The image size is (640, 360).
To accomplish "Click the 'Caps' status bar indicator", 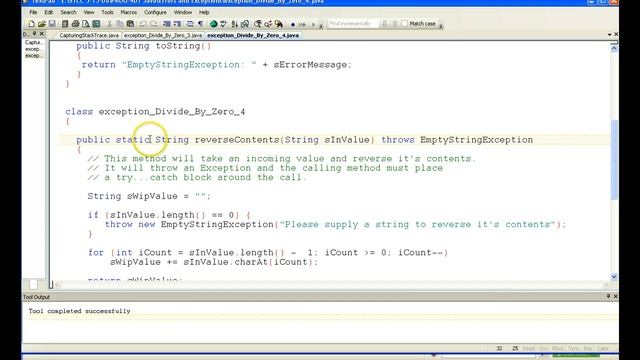I will tap(602, 348).
